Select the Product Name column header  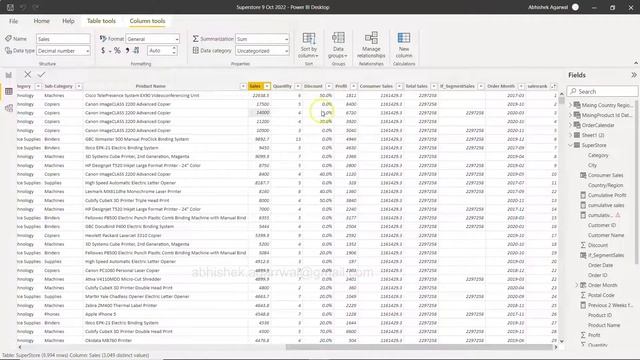151,86
